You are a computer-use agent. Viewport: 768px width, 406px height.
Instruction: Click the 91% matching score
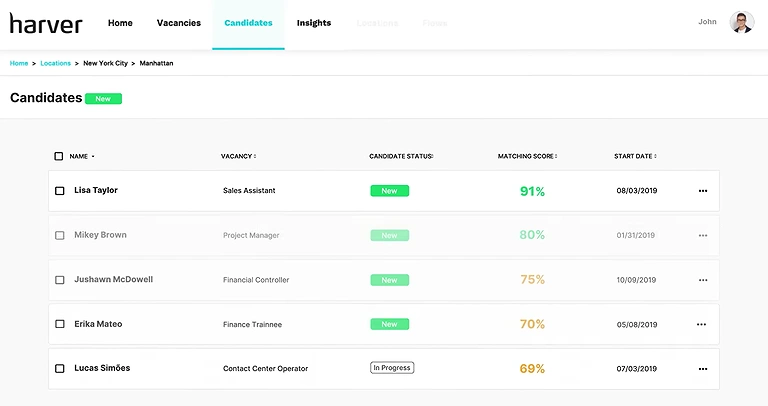[532, 191]
